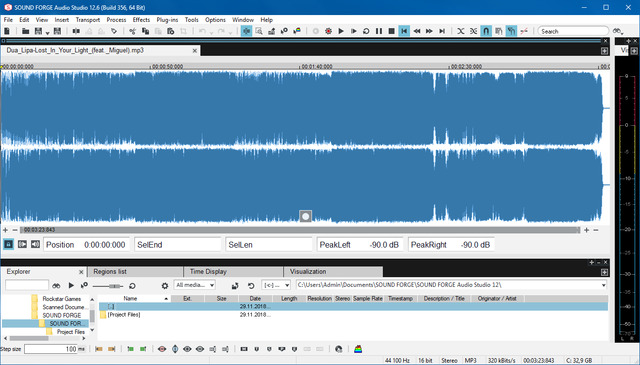This screenshot has width=640, height=365.
Task: Click the Record button in transport
Action: [x=328, y=31]
